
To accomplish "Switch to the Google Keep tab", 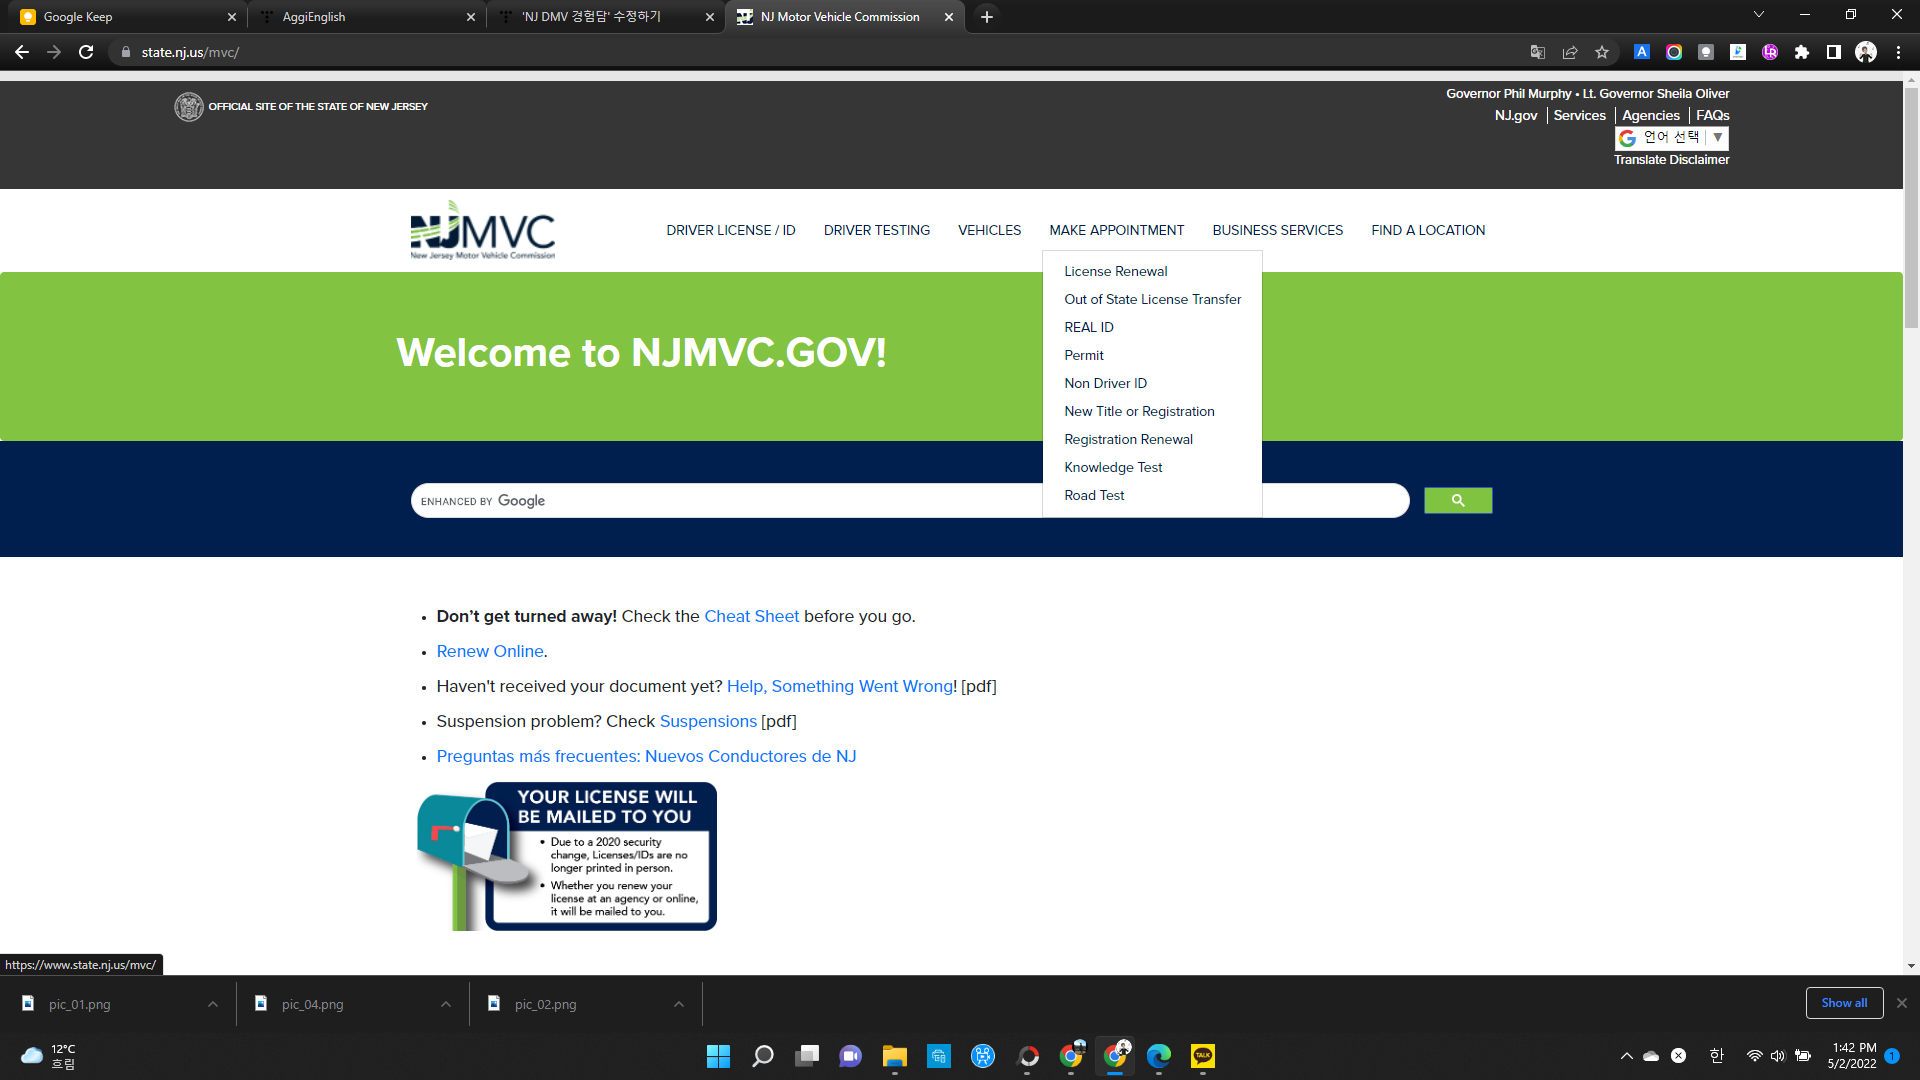I will pos(120,16).
